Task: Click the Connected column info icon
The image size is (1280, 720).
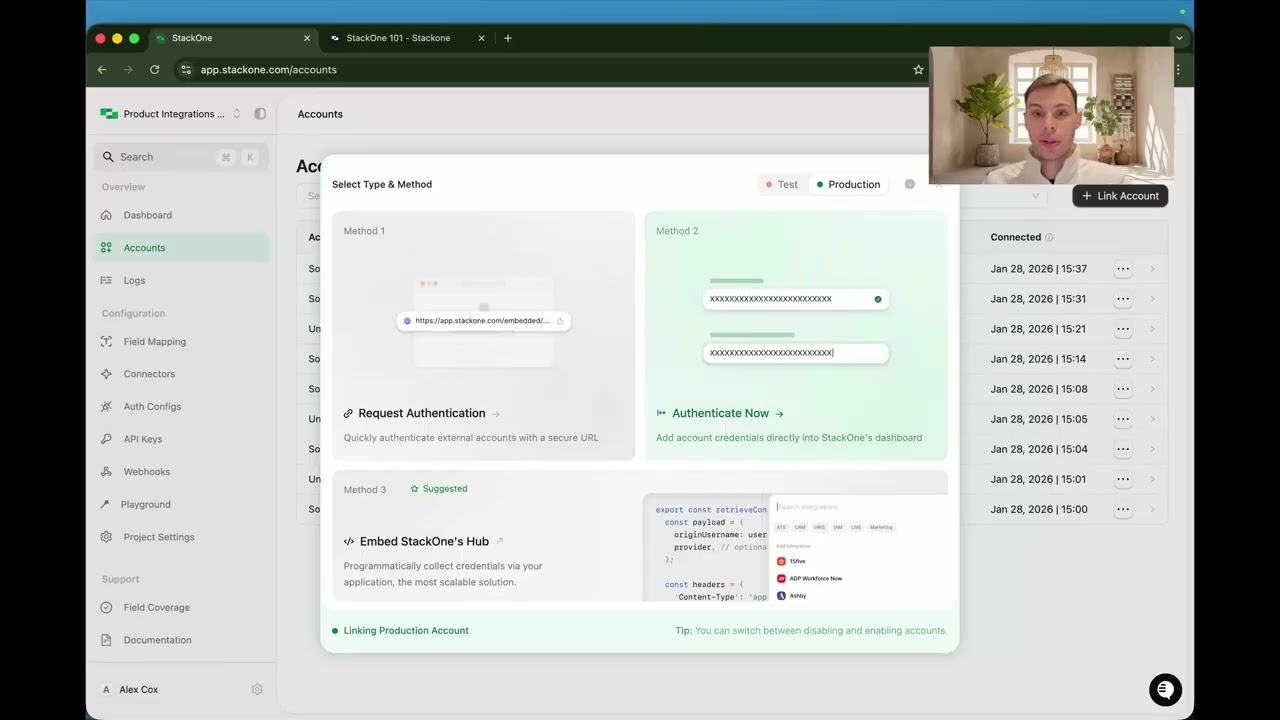Action: click(1049, 238)
